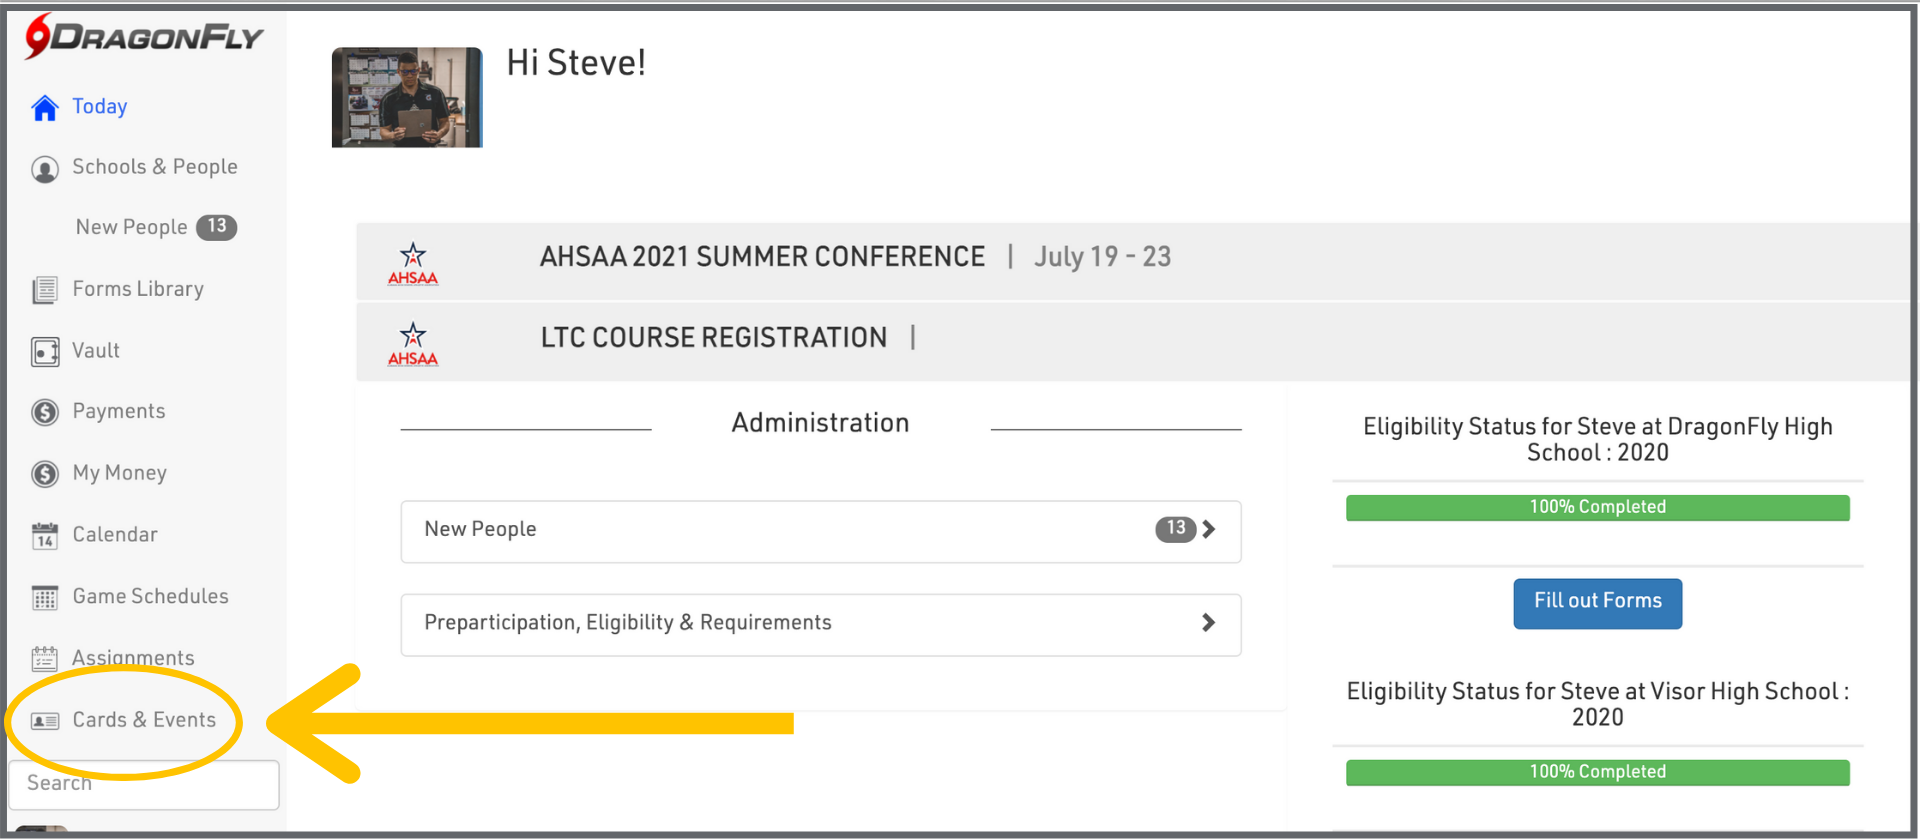1920x839 pixels.
Task: Click the Game Schedules grid icon
Action: click(x=45, y=598)
